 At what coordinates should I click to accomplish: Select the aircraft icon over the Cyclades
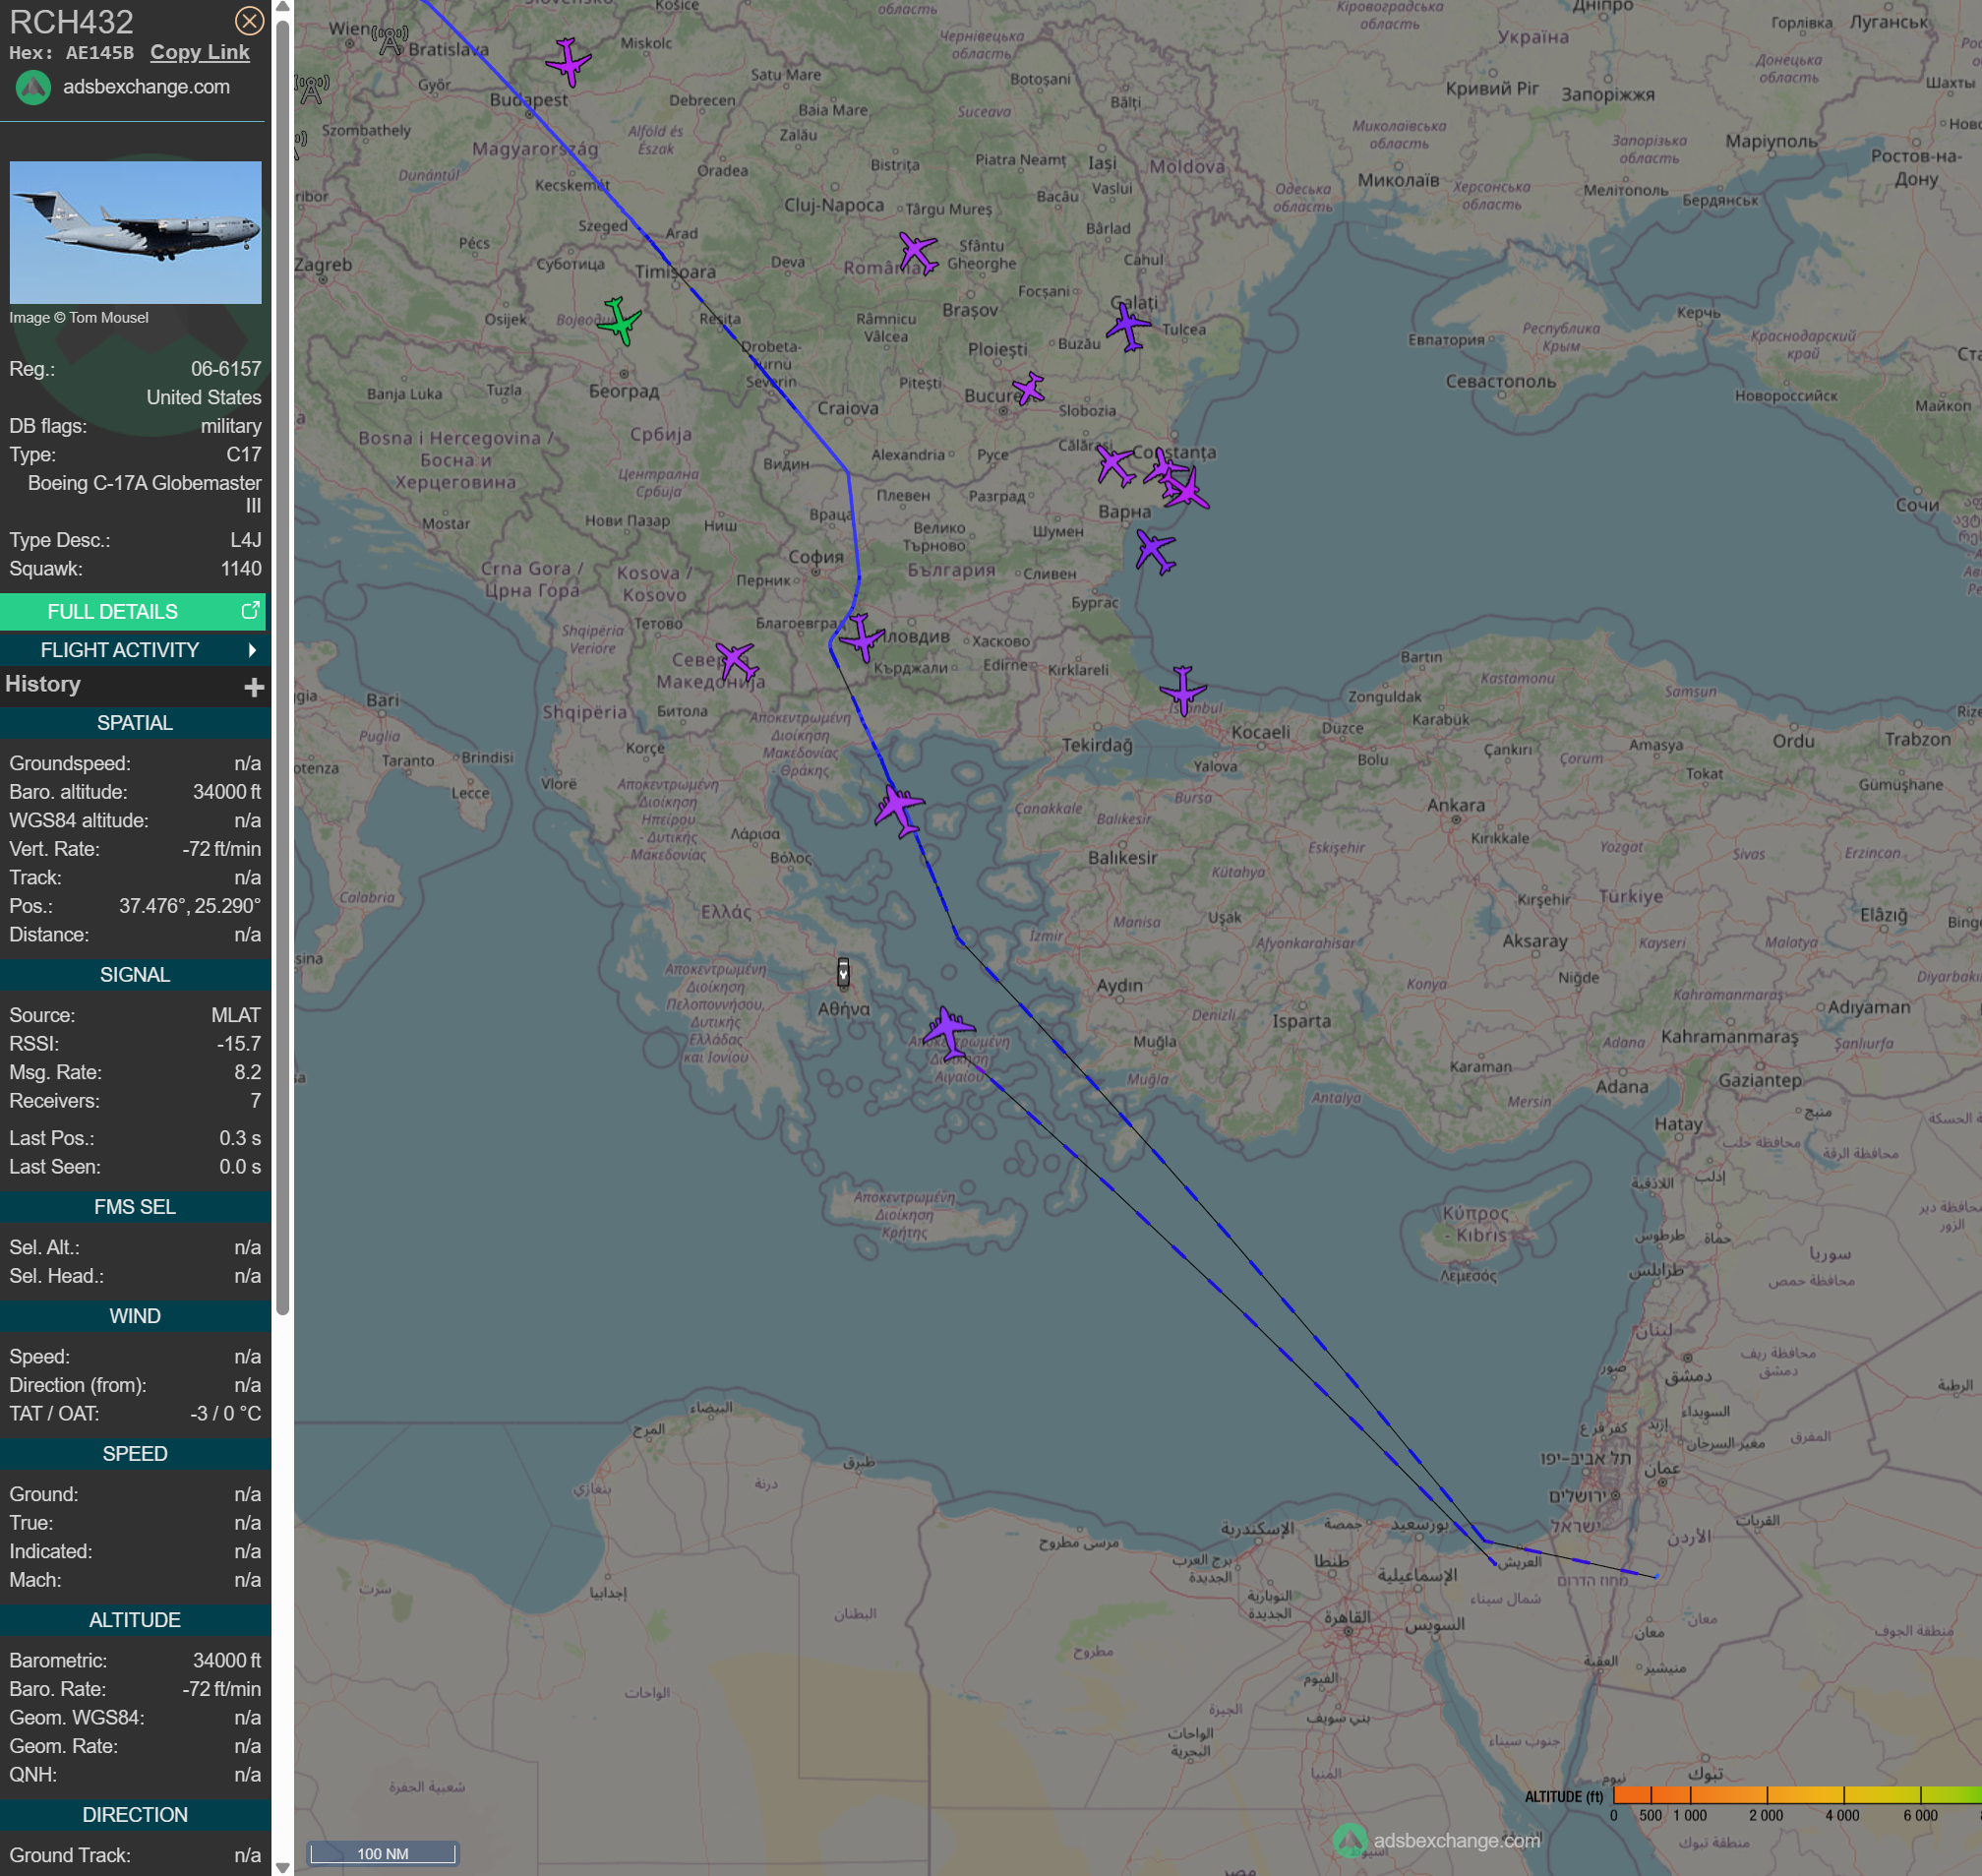tap(947, 1032)
